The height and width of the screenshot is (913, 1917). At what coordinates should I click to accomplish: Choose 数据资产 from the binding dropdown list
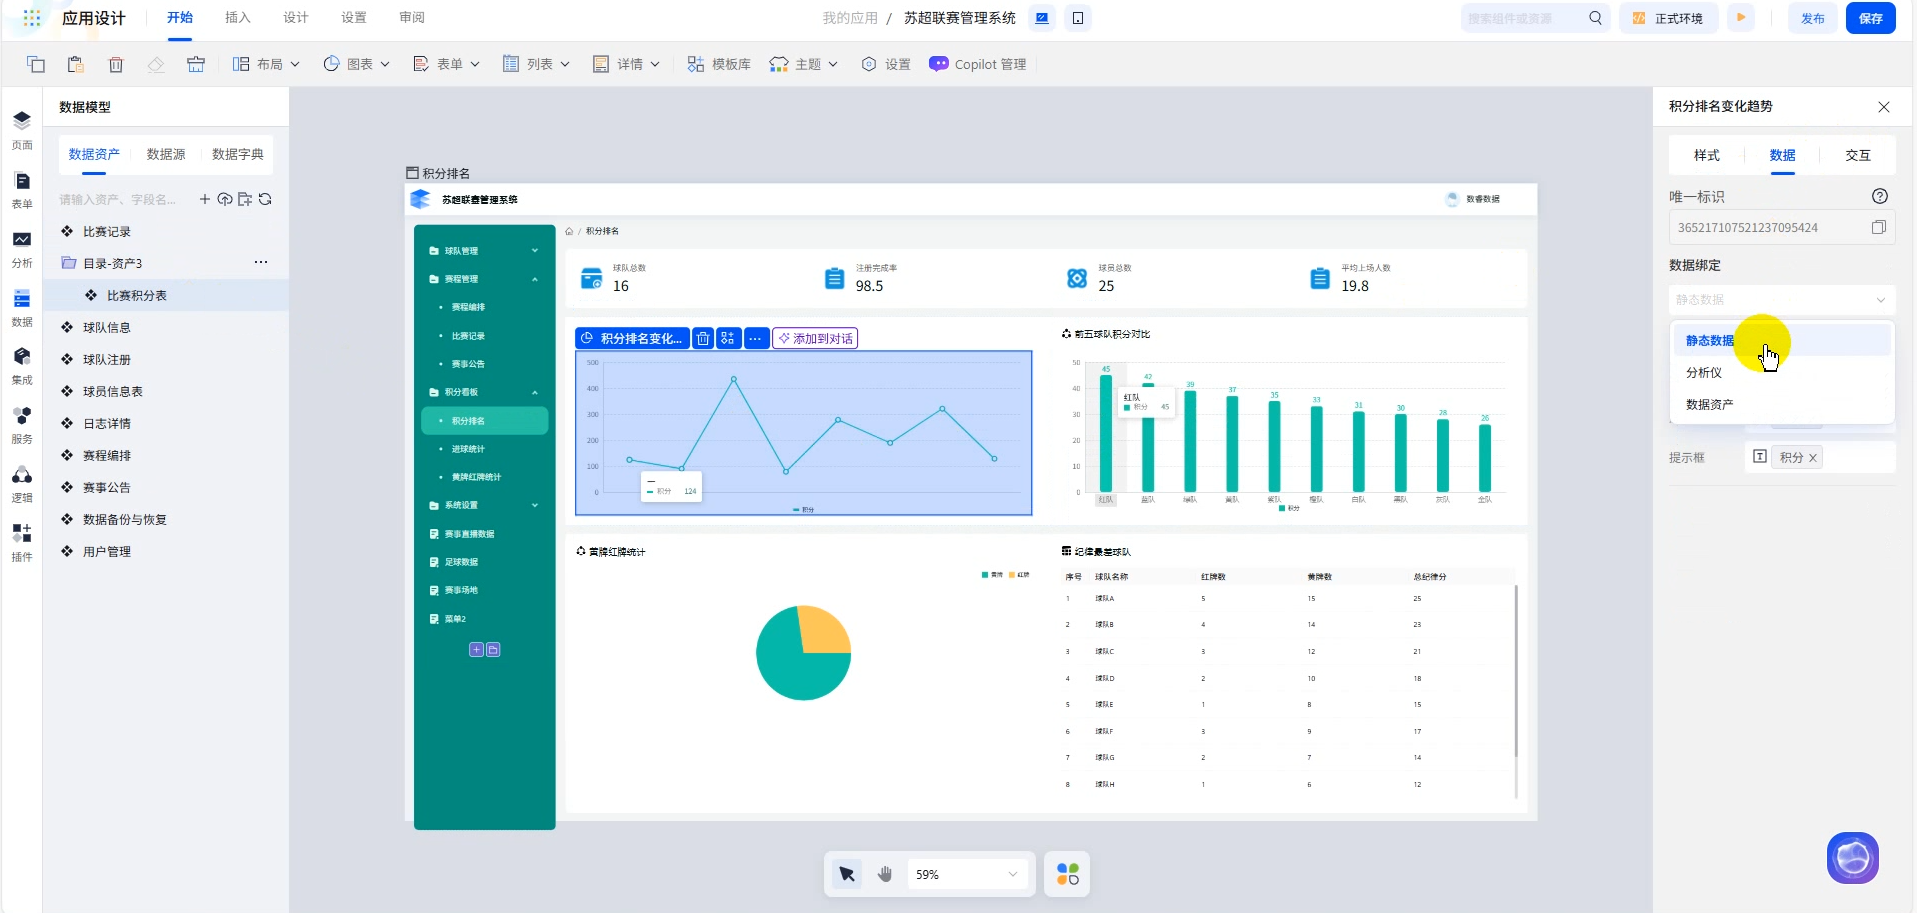tap(1709, 404)
